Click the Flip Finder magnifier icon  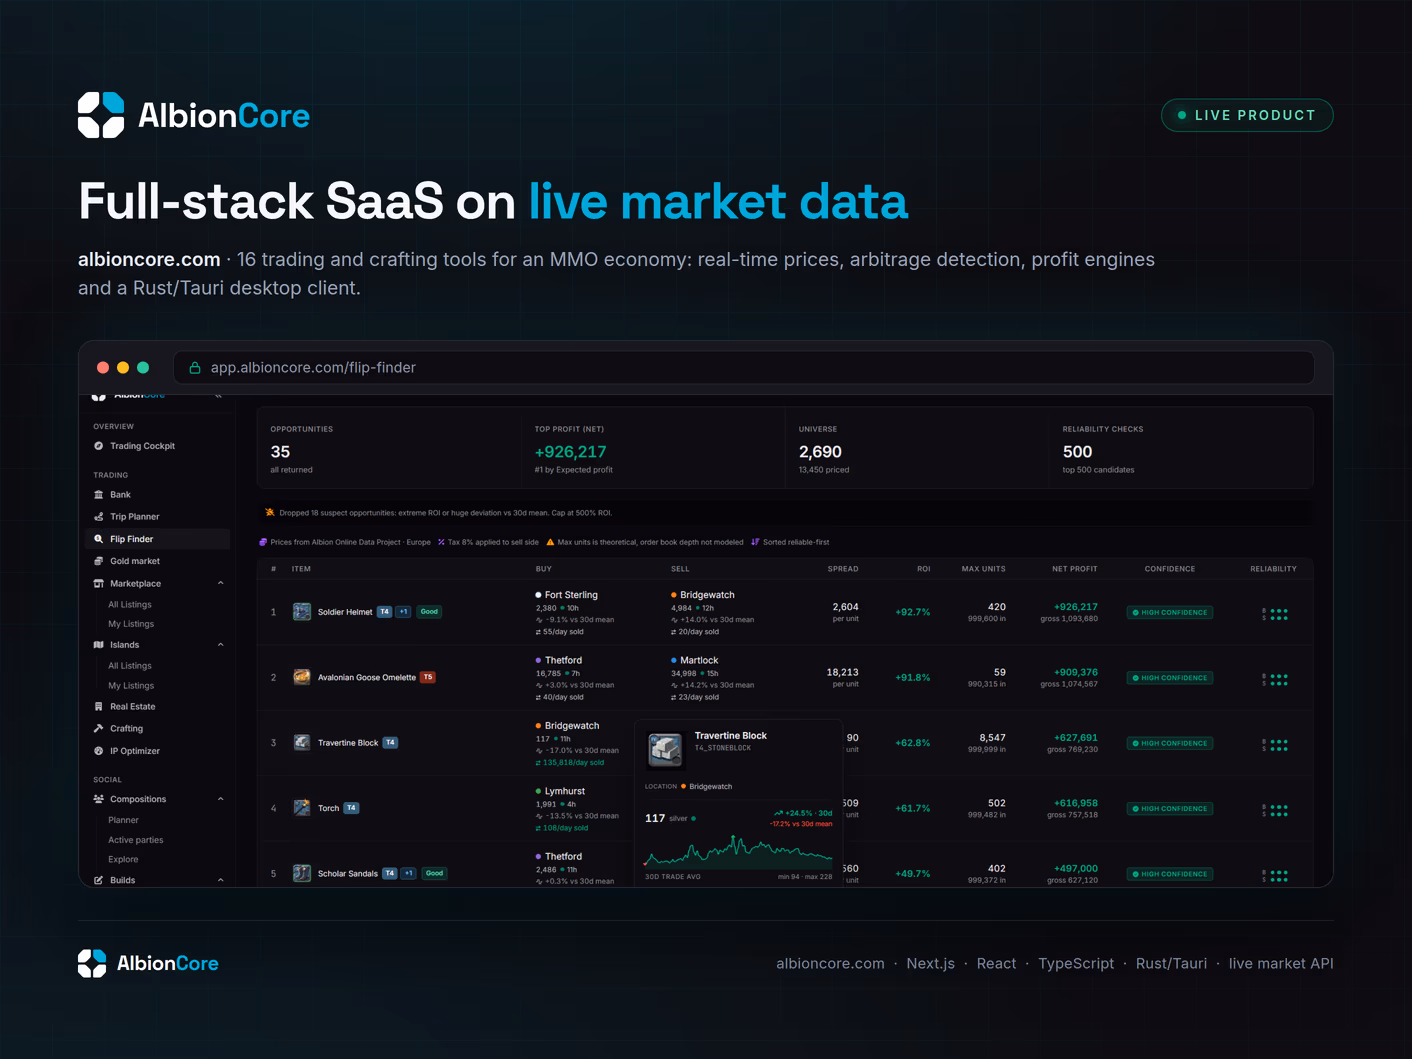(x=98, y=539)
